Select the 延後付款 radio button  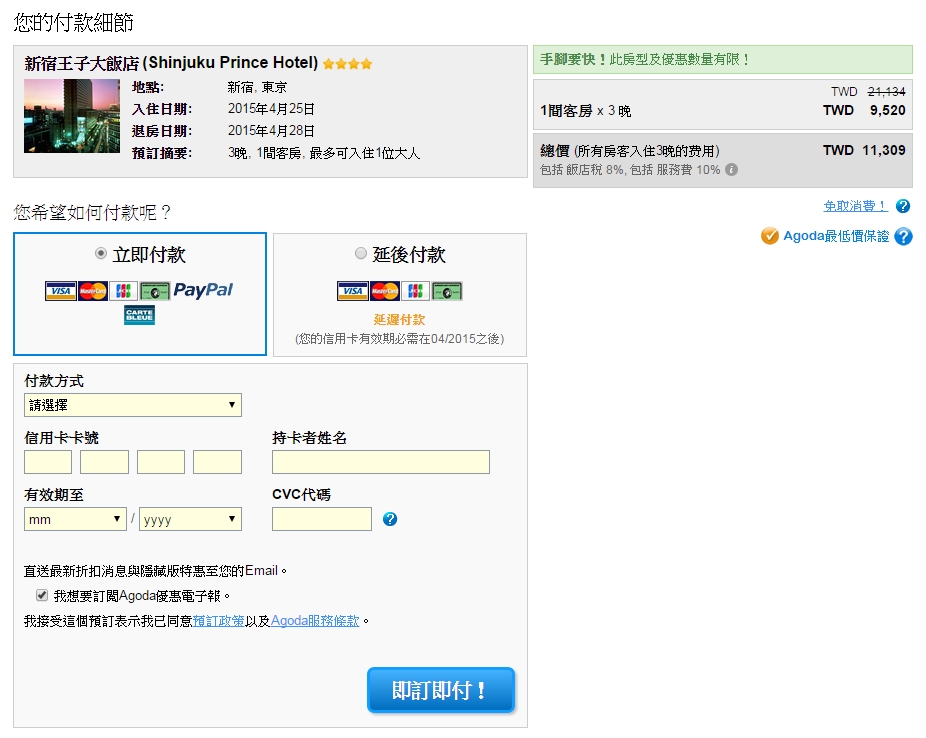pos(361,254)
